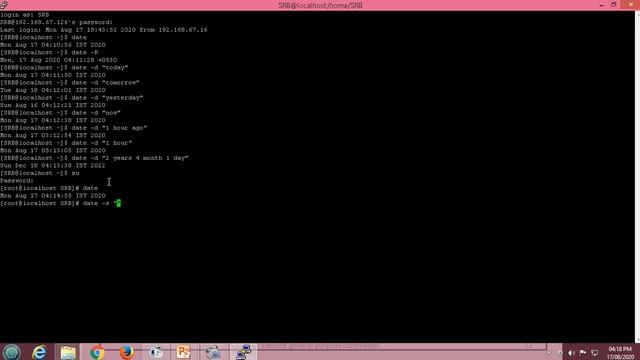Open Action Center flag tray icon
The height and width of the screenshot is (360, 640).
(x=583, y=353)
